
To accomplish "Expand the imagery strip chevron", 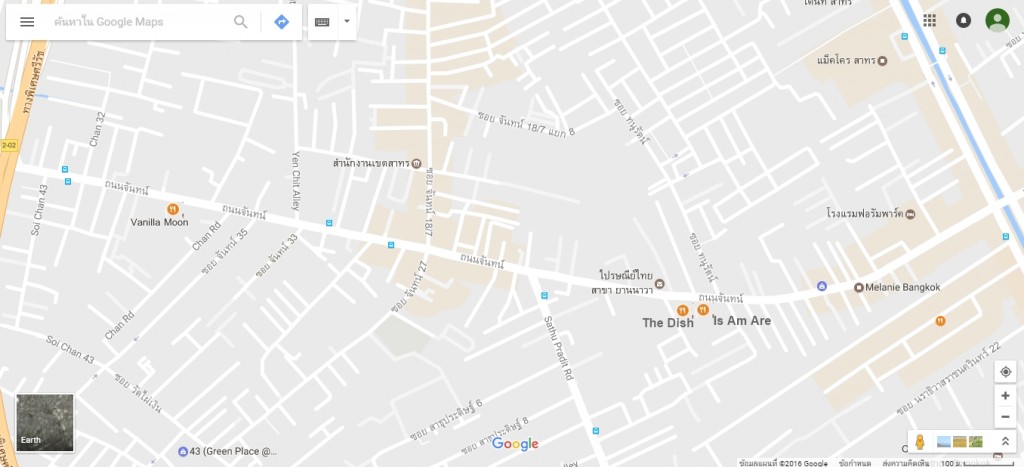I will (1005, 442).
